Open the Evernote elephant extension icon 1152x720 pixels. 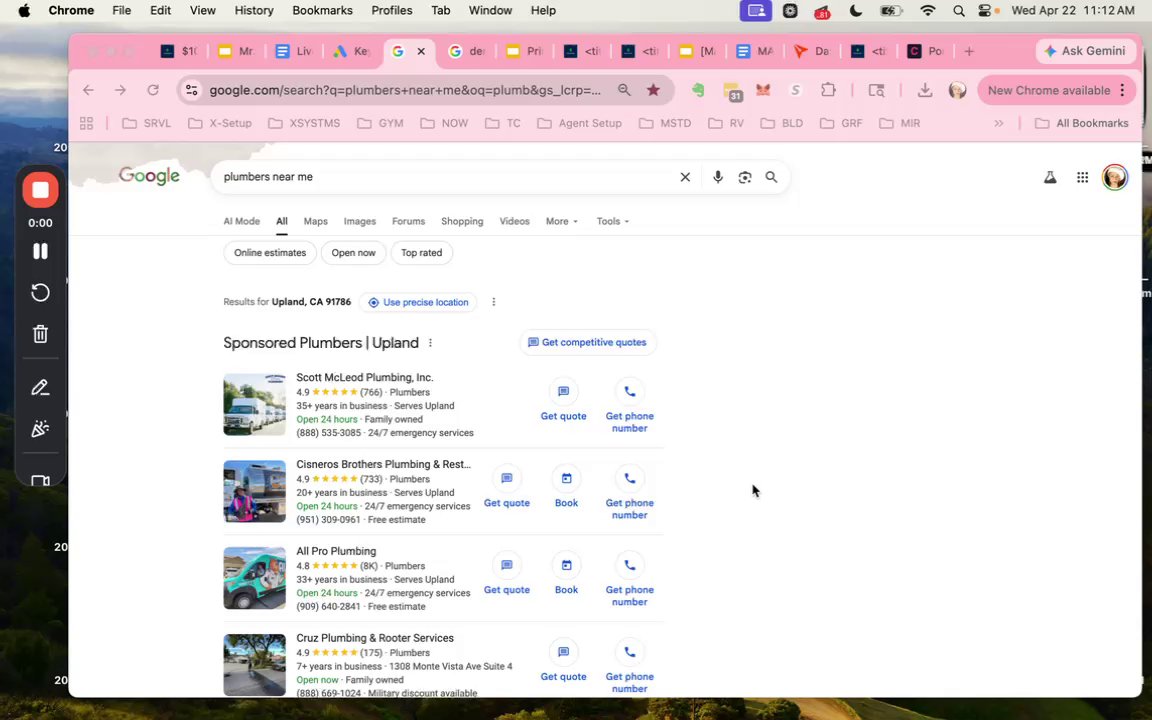click(698, 90)
